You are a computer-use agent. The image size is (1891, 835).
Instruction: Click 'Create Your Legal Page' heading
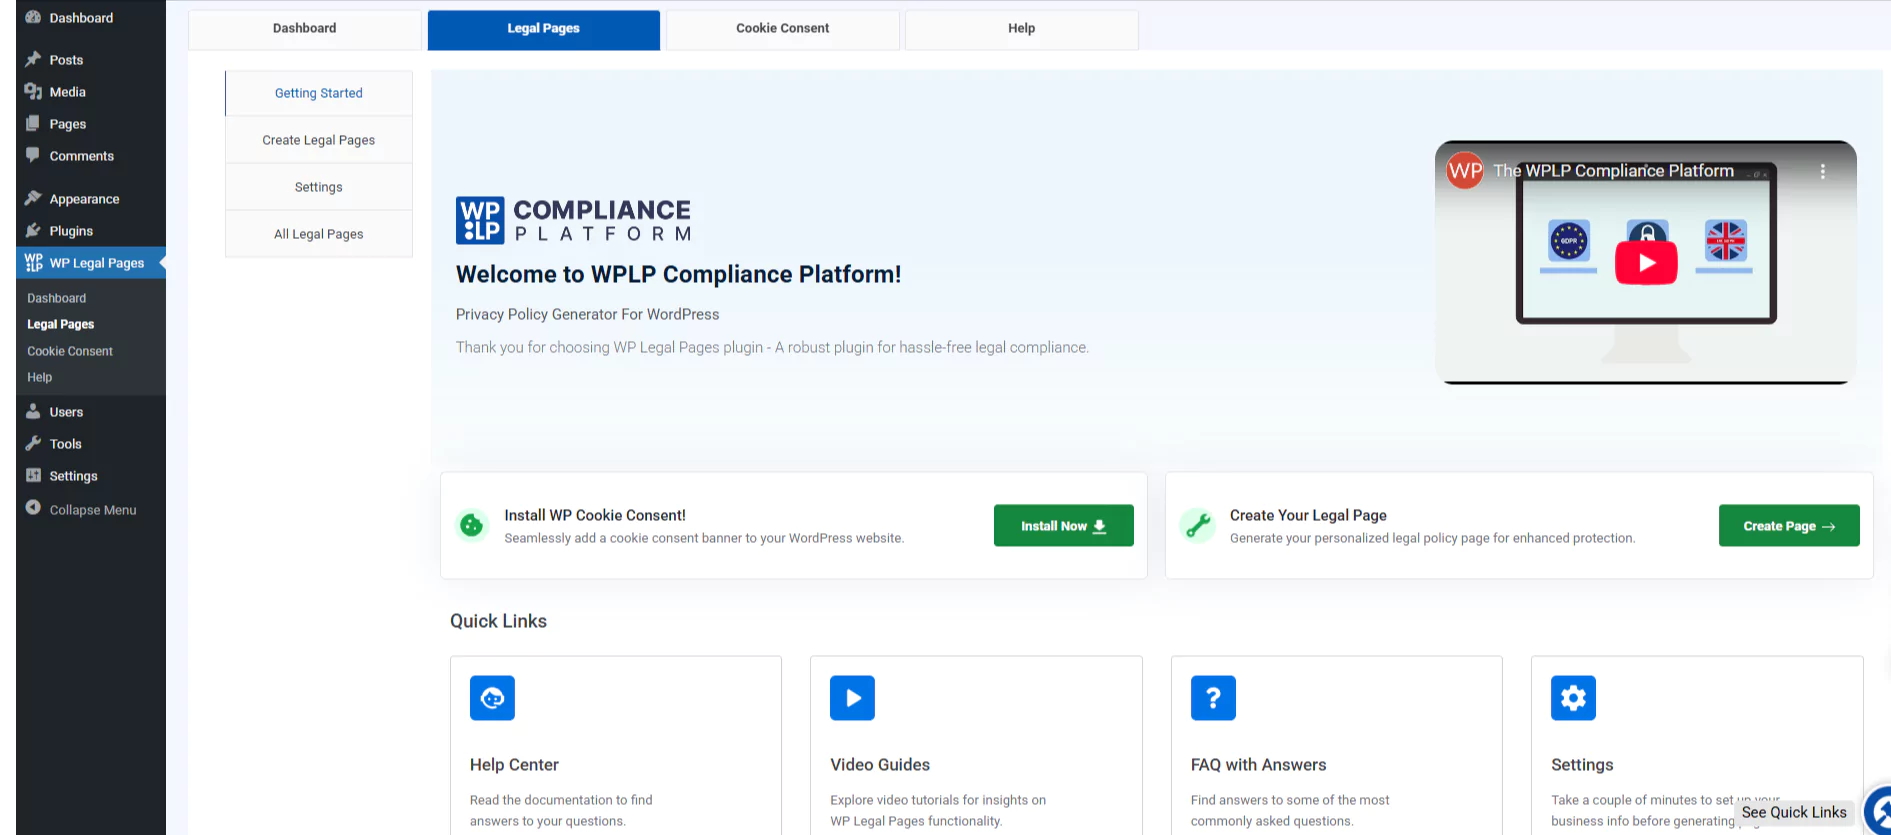click(1308, 515)
